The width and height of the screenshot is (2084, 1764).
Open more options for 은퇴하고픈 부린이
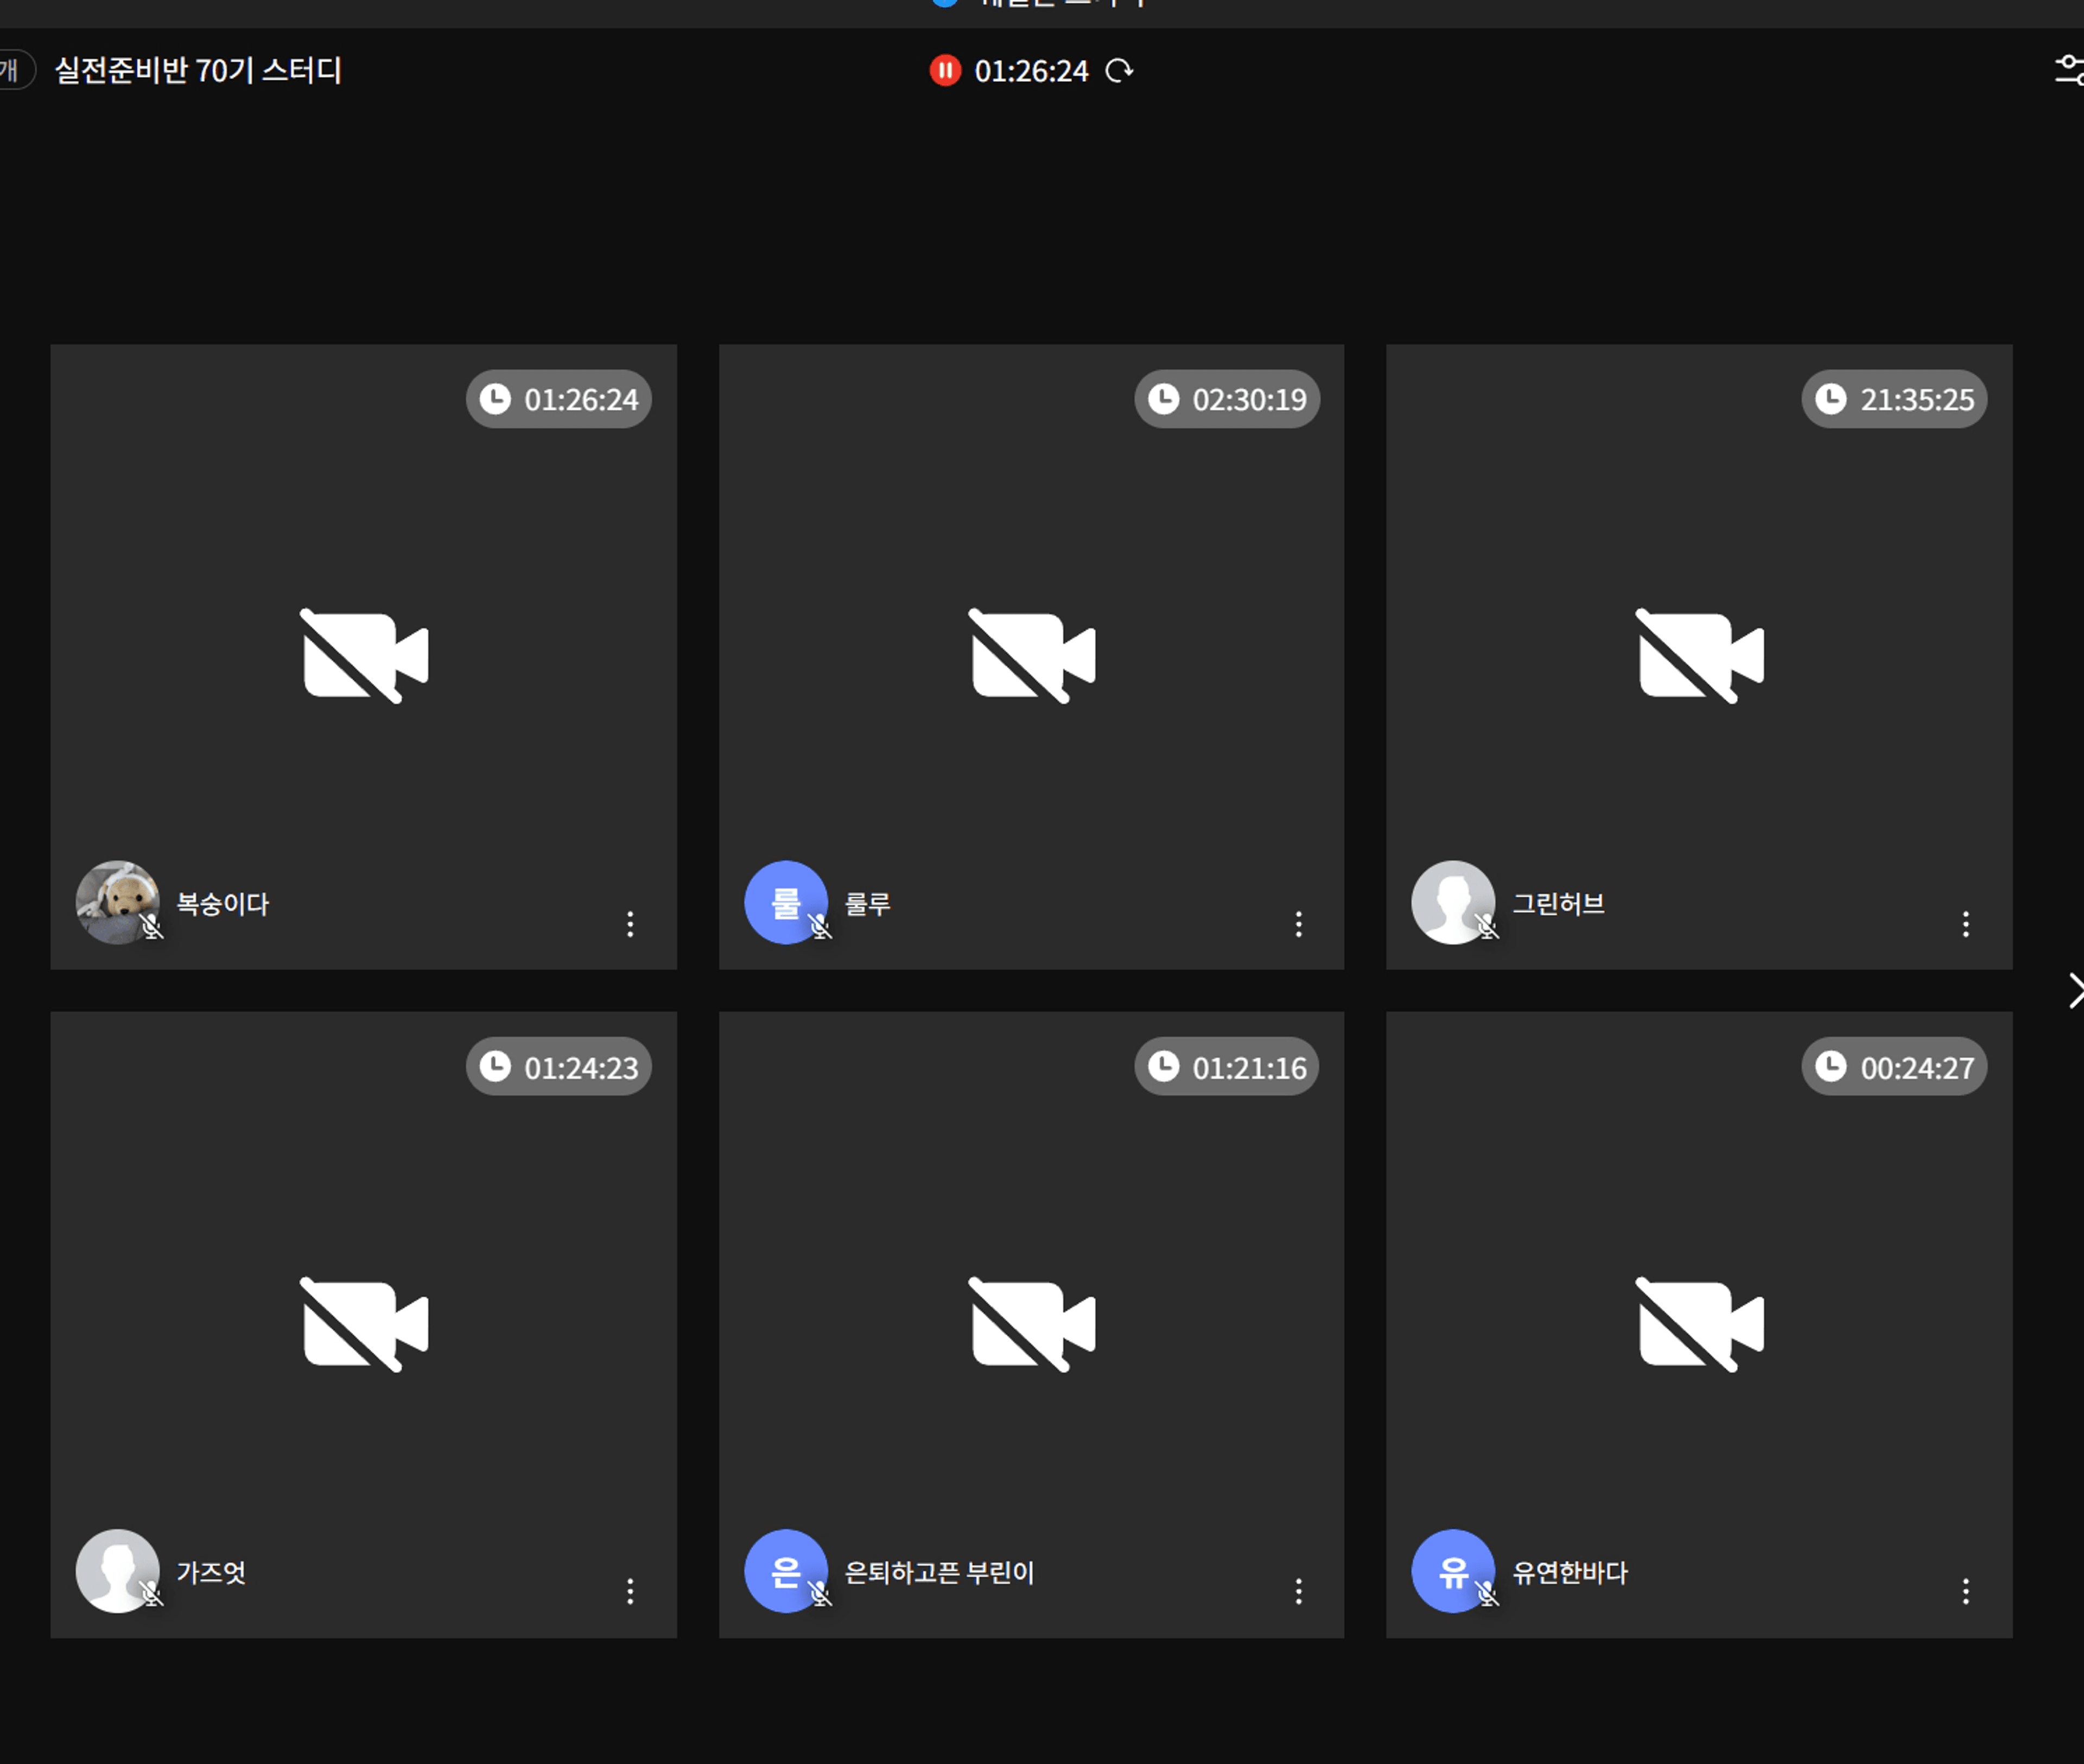[x=1298, y=1591]
